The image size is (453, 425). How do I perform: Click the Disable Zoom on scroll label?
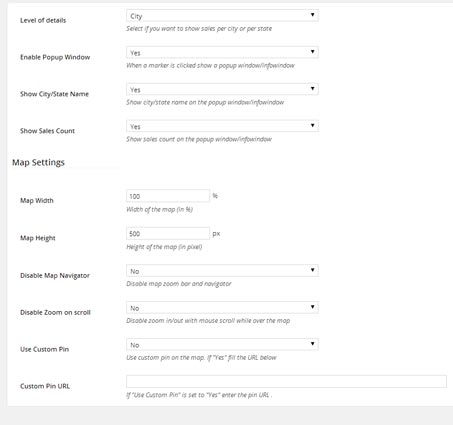(x=55, y=313)
